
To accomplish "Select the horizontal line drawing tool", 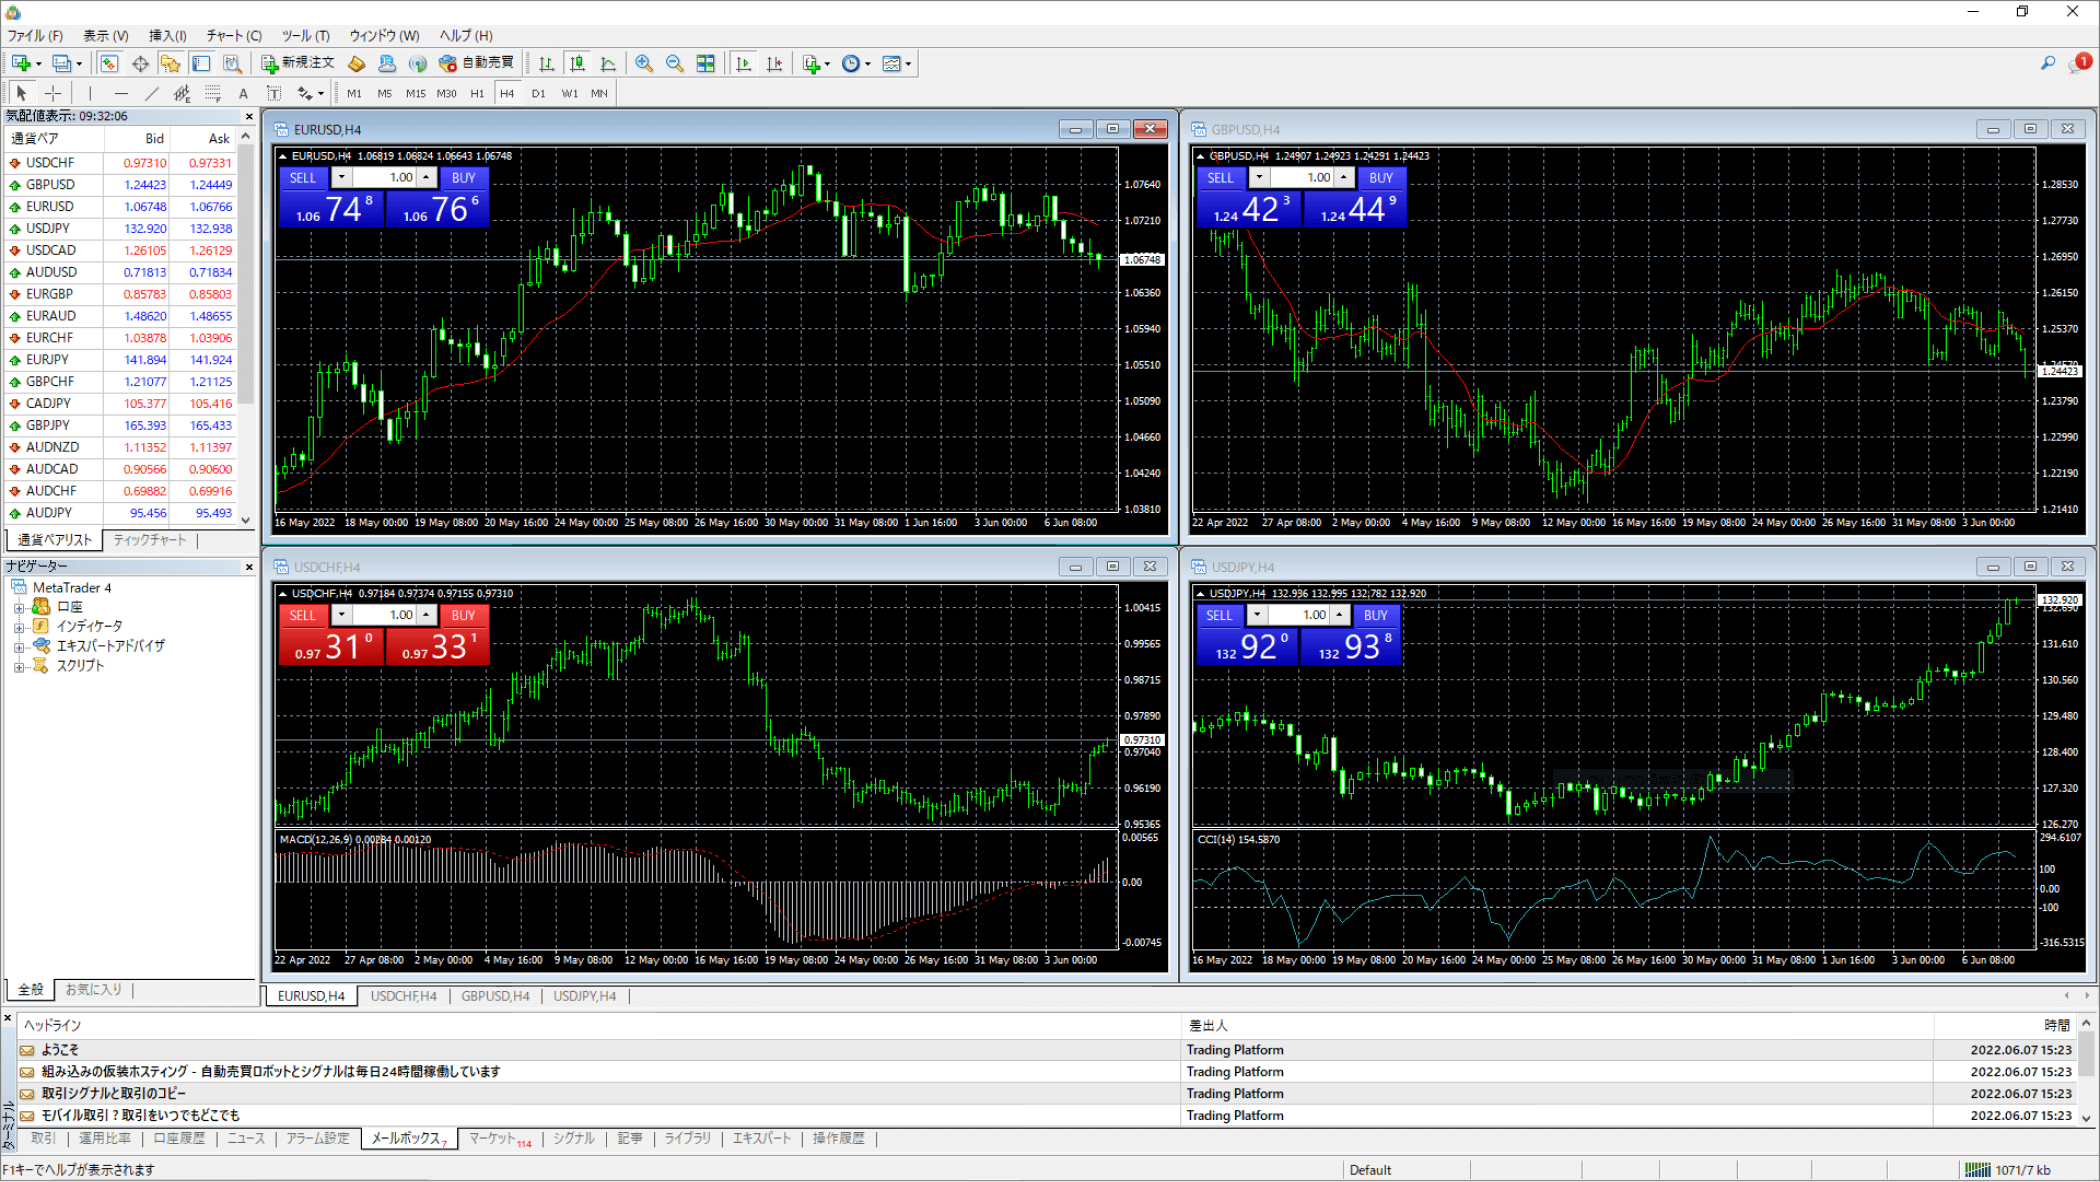I will point(120,93).
